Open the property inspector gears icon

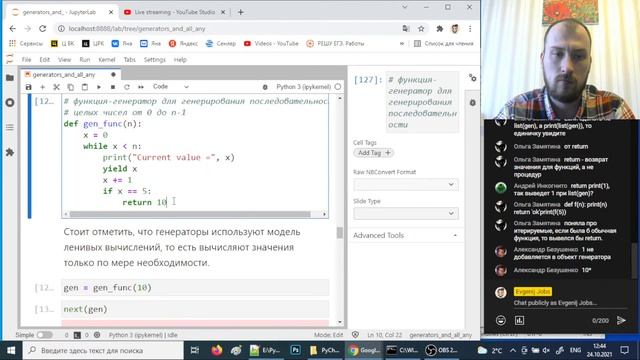473,78
